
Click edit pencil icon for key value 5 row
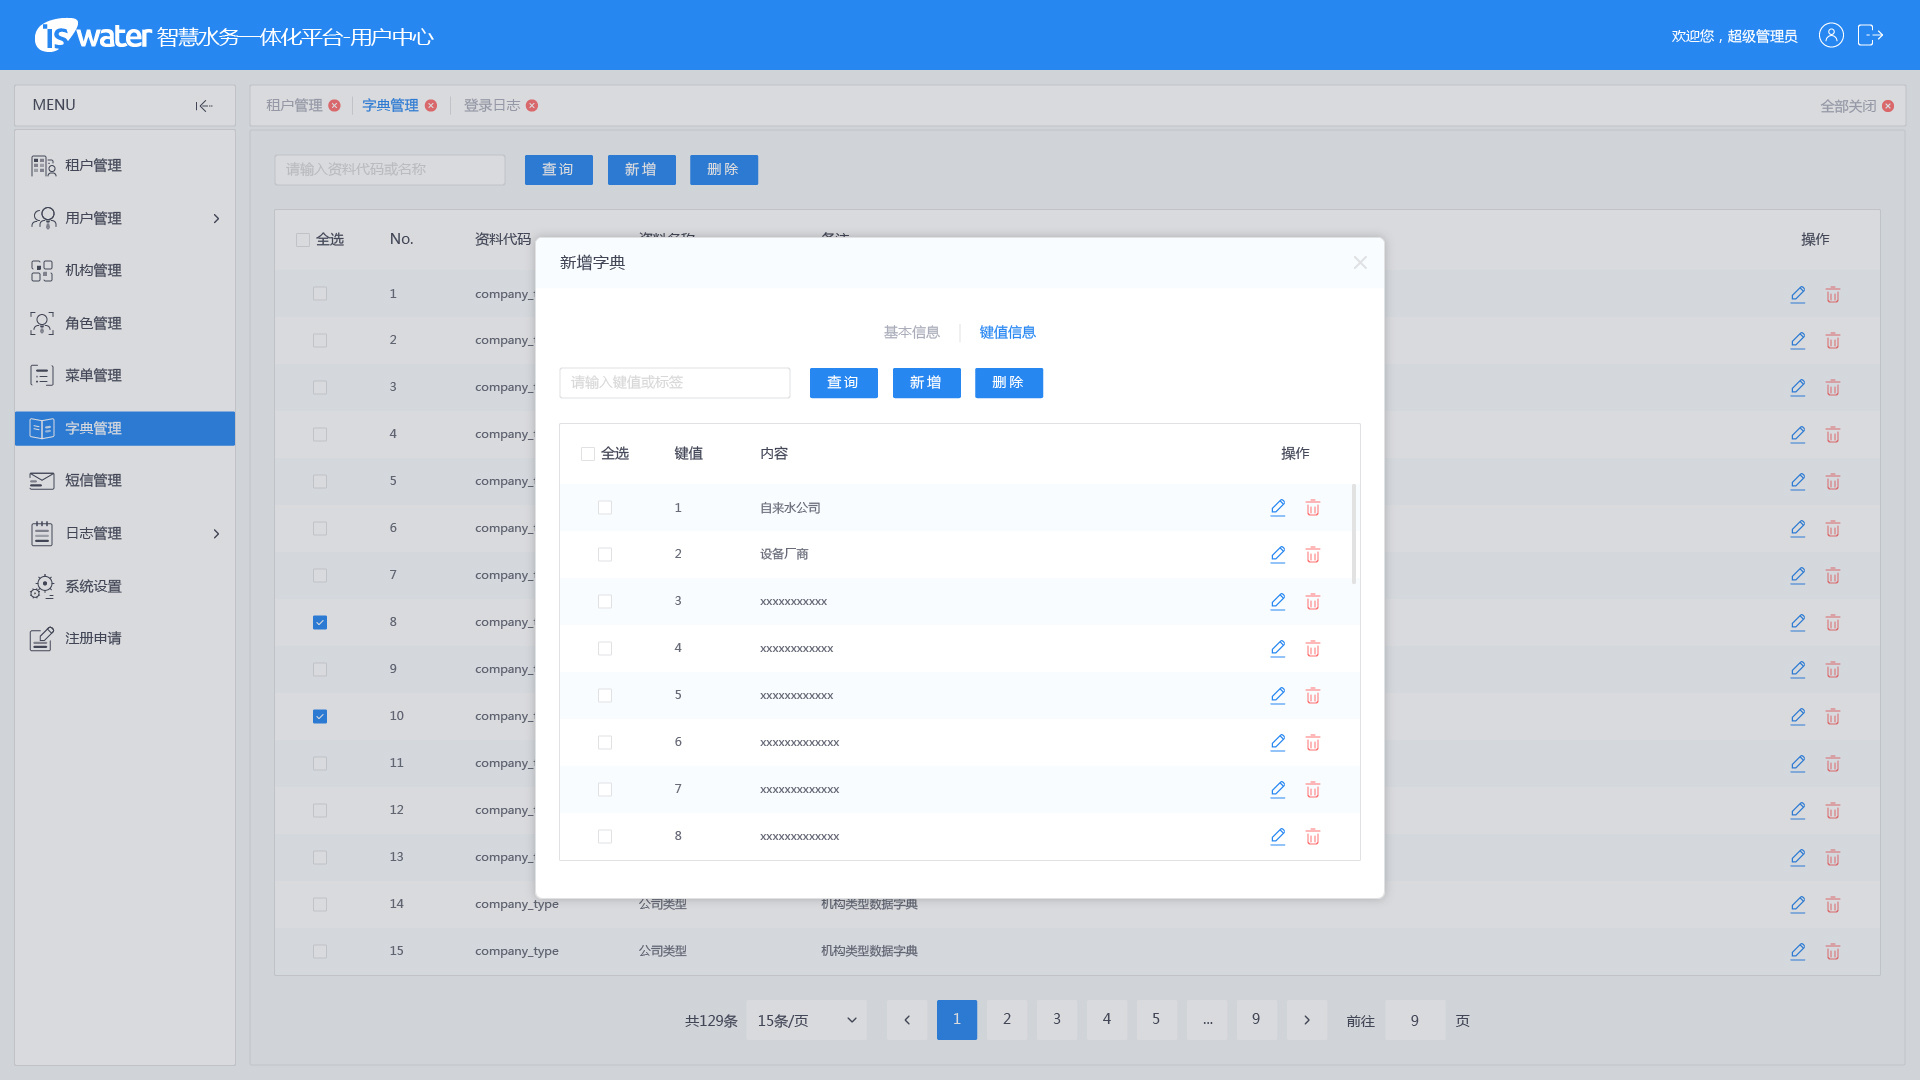(x=1277, y=696)
